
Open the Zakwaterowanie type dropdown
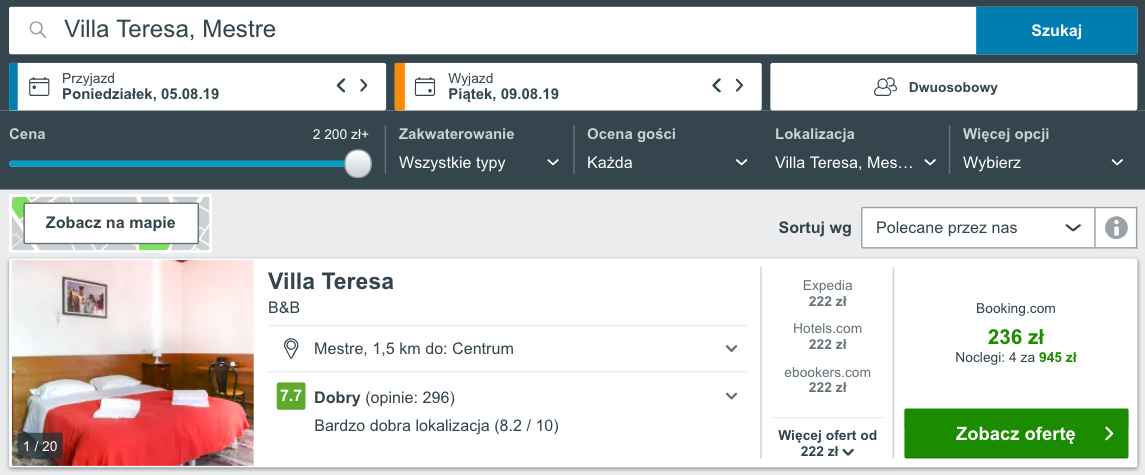[480, 162]
